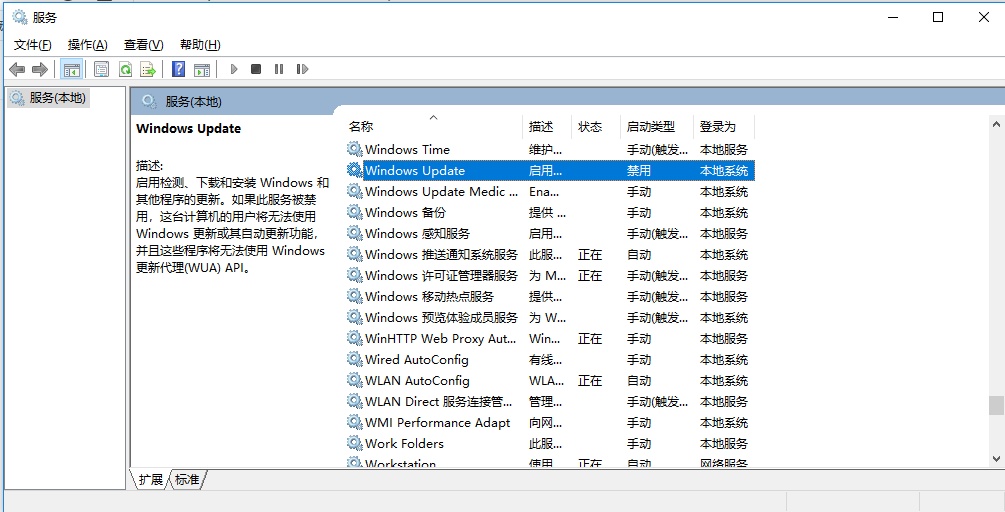Click the Stop Service square icon

(256, 69)
